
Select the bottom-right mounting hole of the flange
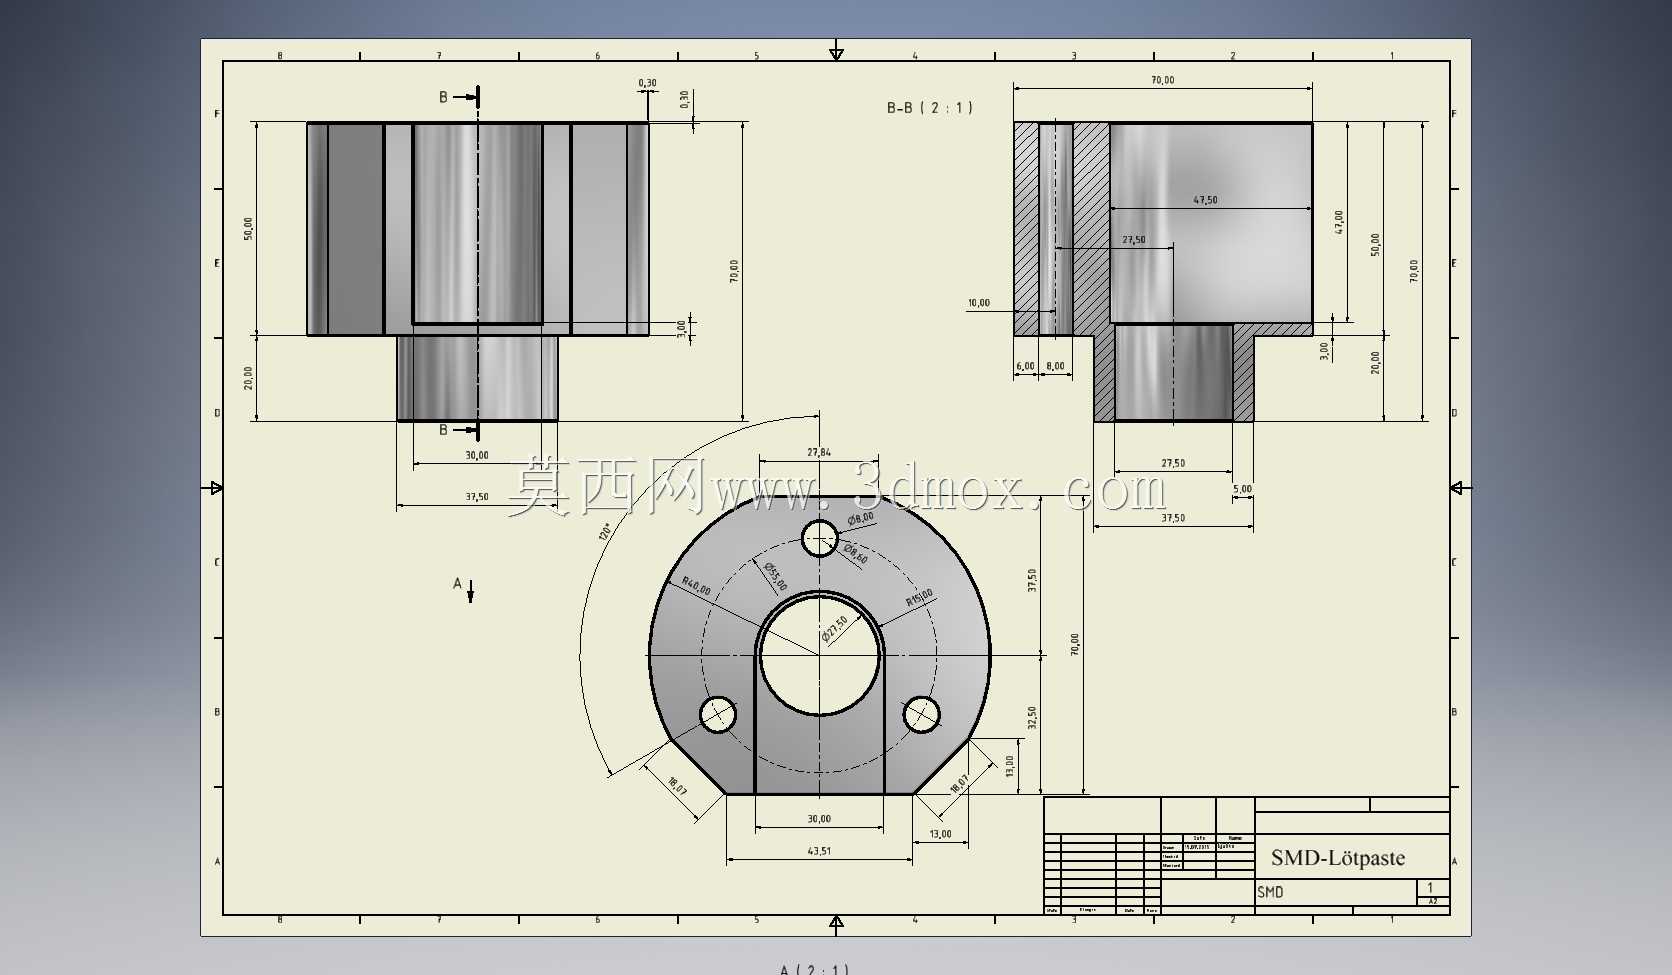point(921,714)
